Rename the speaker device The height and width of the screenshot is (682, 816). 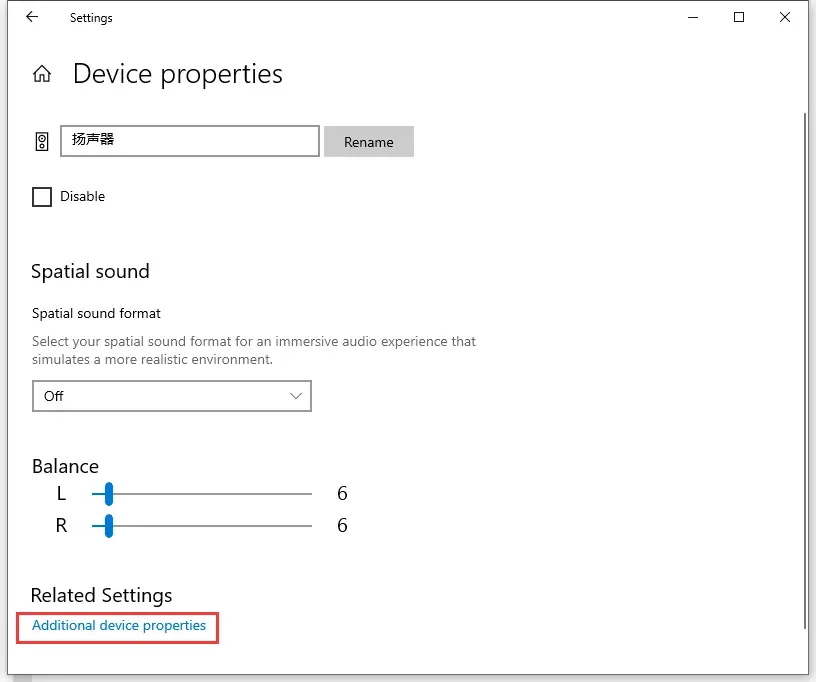(368, 141)
